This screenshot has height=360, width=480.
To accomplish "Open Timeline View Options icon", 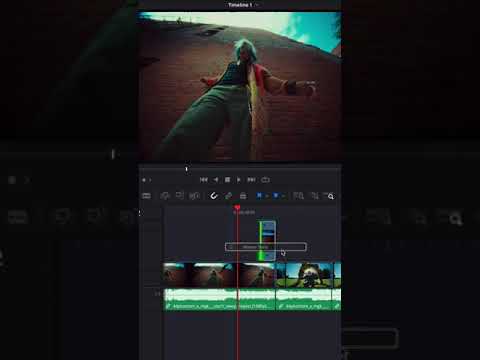I will 146,196.
